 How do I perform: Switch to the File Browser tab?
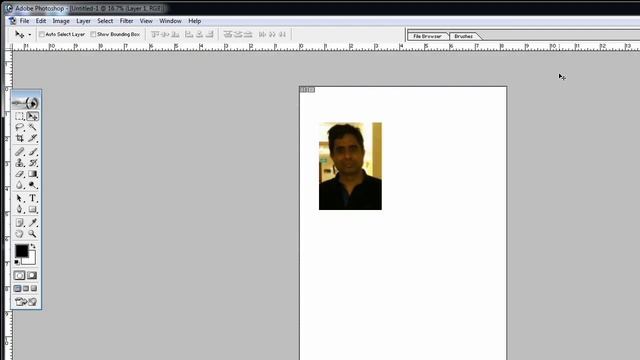[x=427, y=36]
